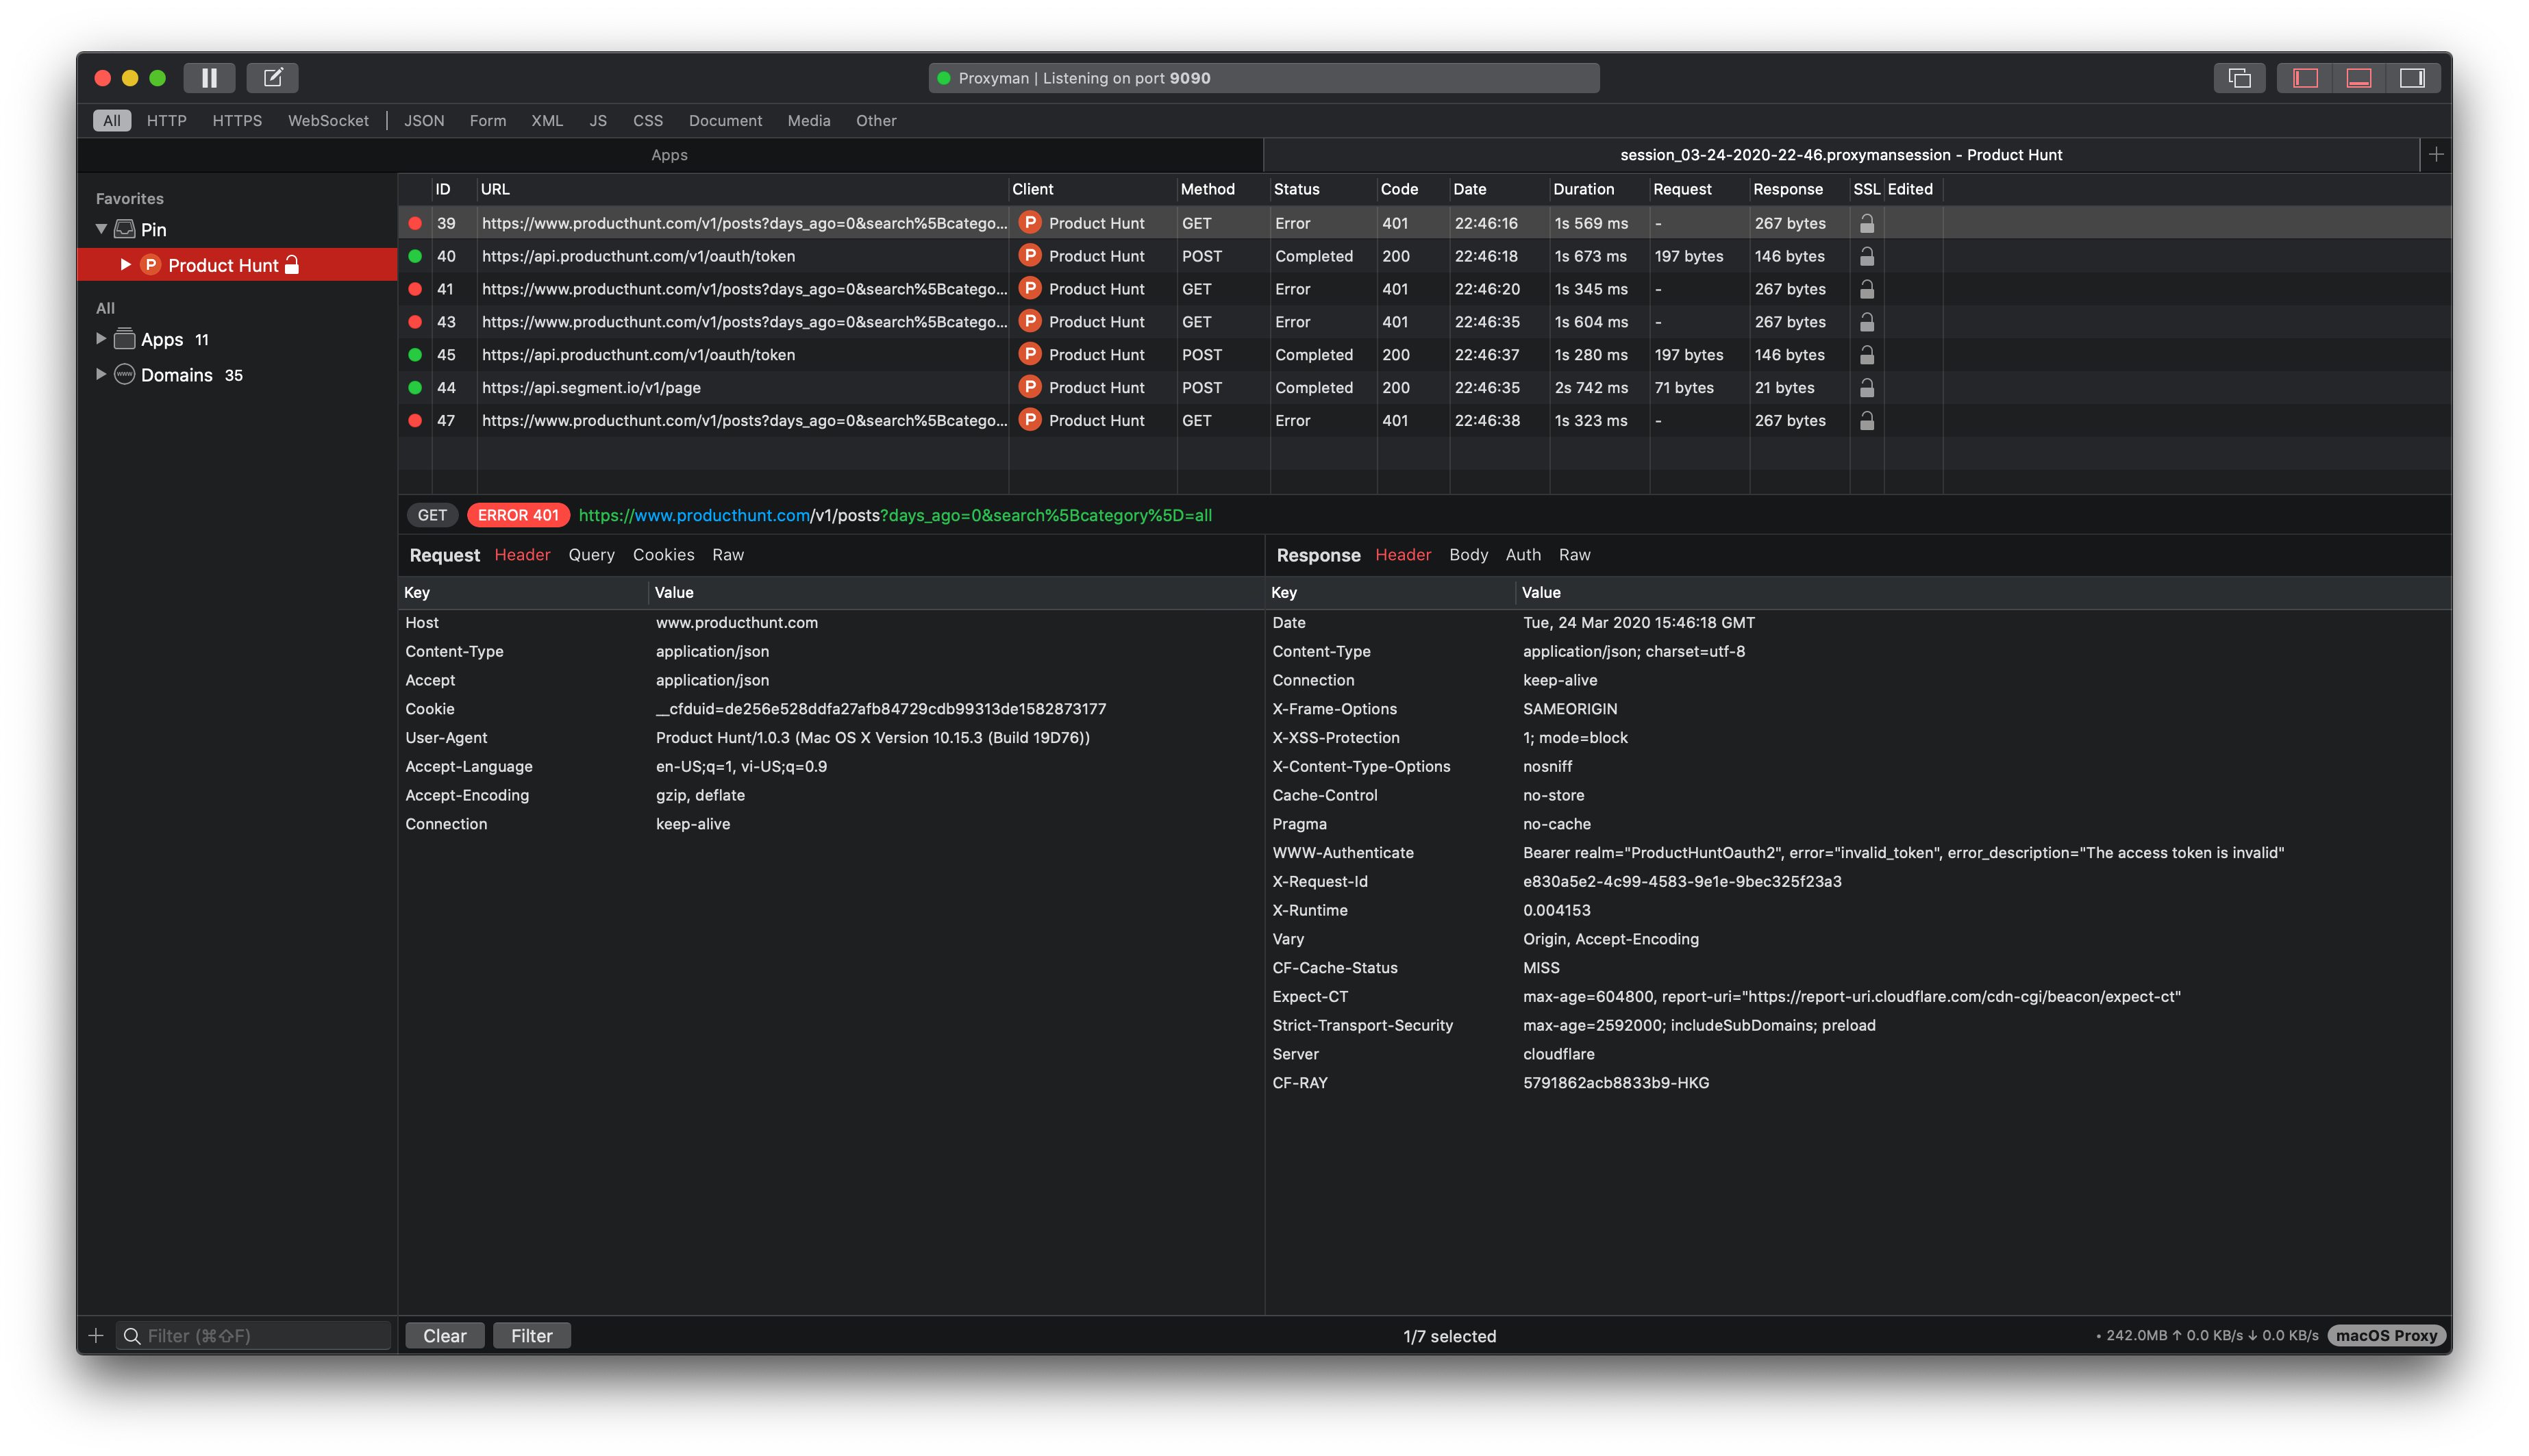Open the multiple windows icon
2529x1456 pixels.
[2238, 77]
